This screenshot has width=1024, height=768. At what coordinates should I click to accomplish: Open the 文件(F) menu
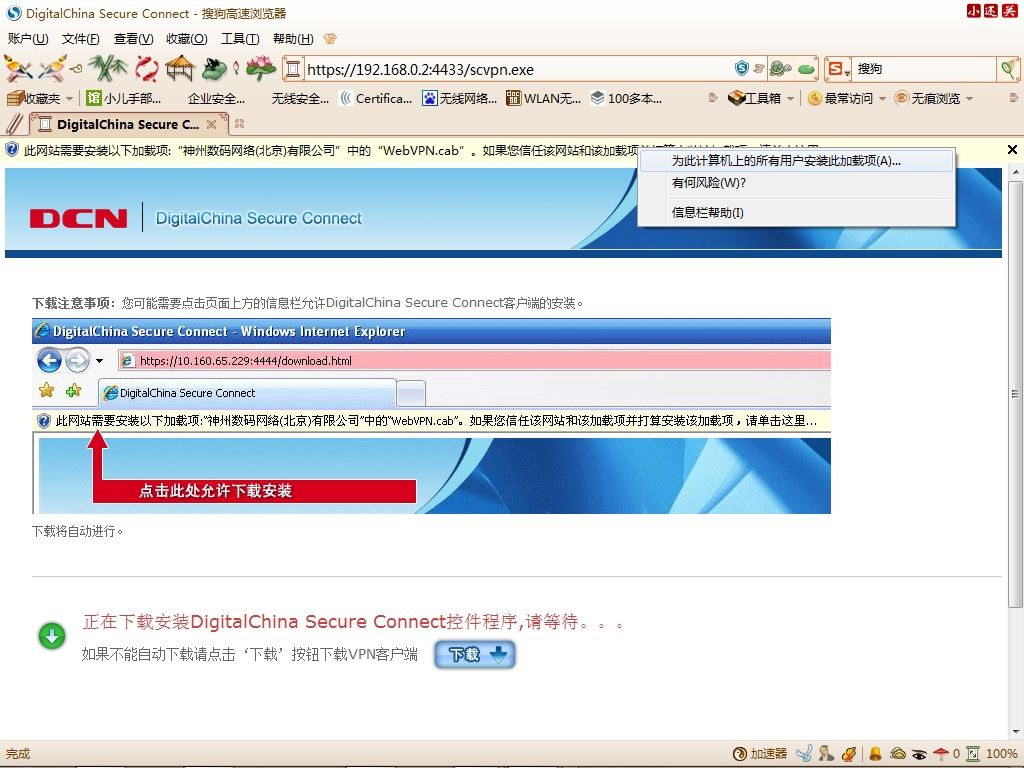(80, 39)
